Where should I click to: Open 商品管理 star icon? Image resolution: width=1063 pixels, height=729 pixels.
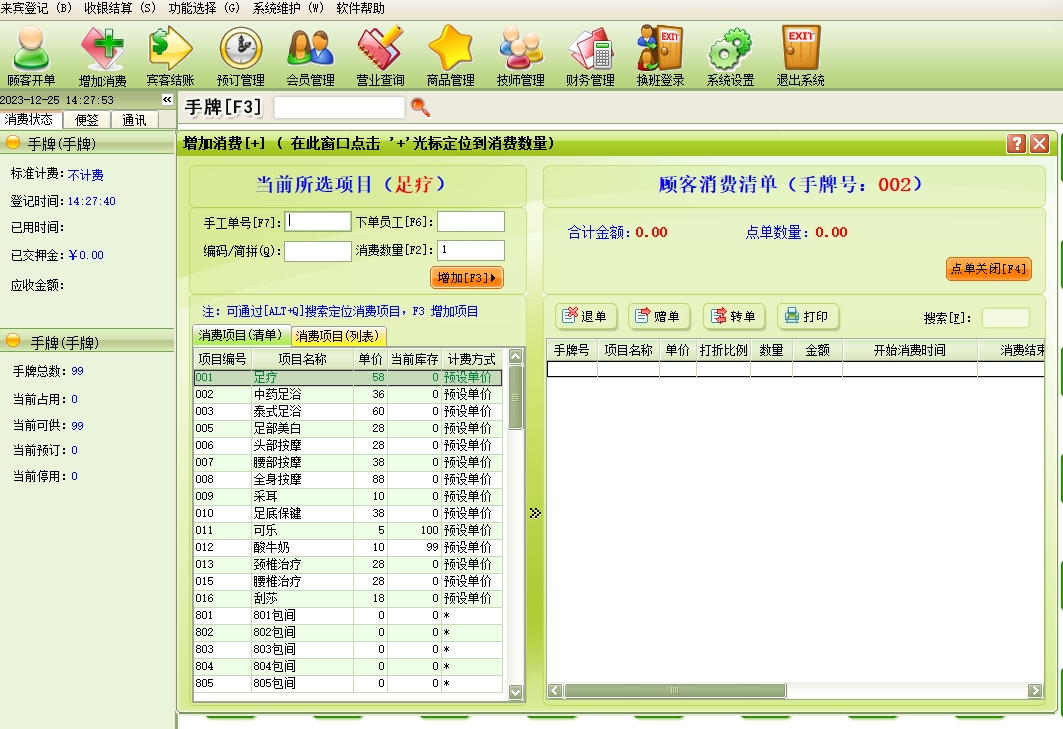pos(450,55)
